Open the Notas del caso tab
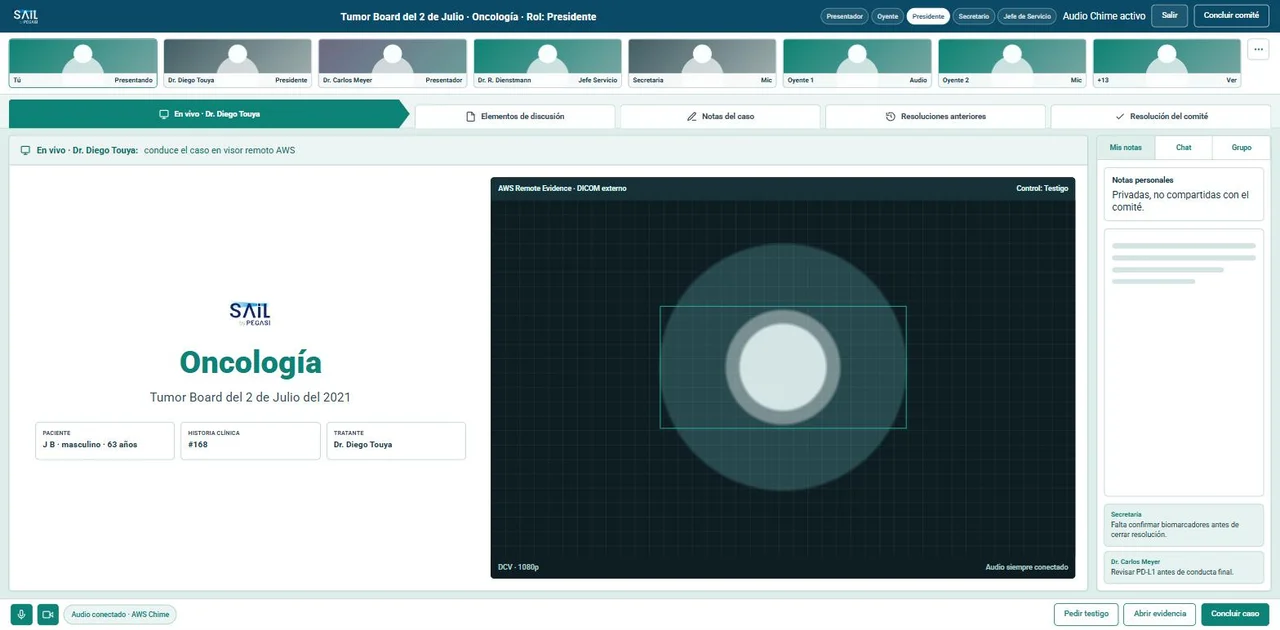1280x630 pixels. click(720, 116)
